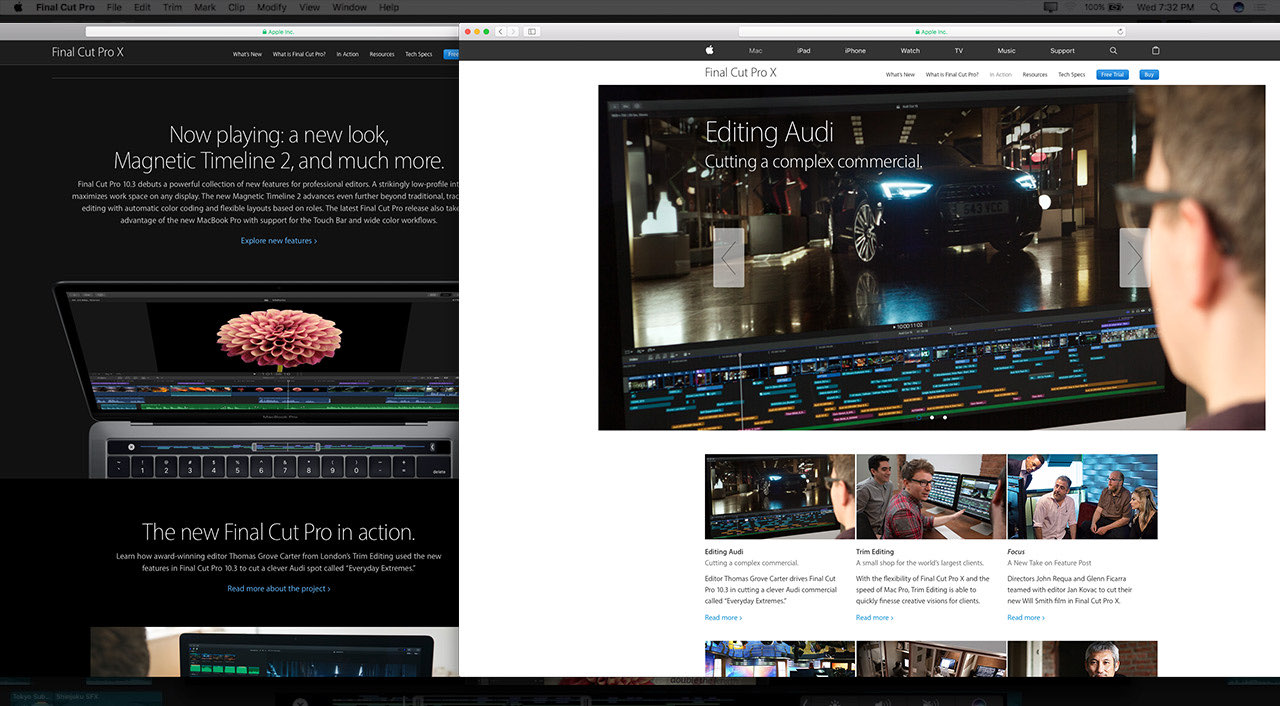Viewport: 1280px width, 706px height.
Task: Go to next slide in Audi gallery
Action: click(1135, 258)
